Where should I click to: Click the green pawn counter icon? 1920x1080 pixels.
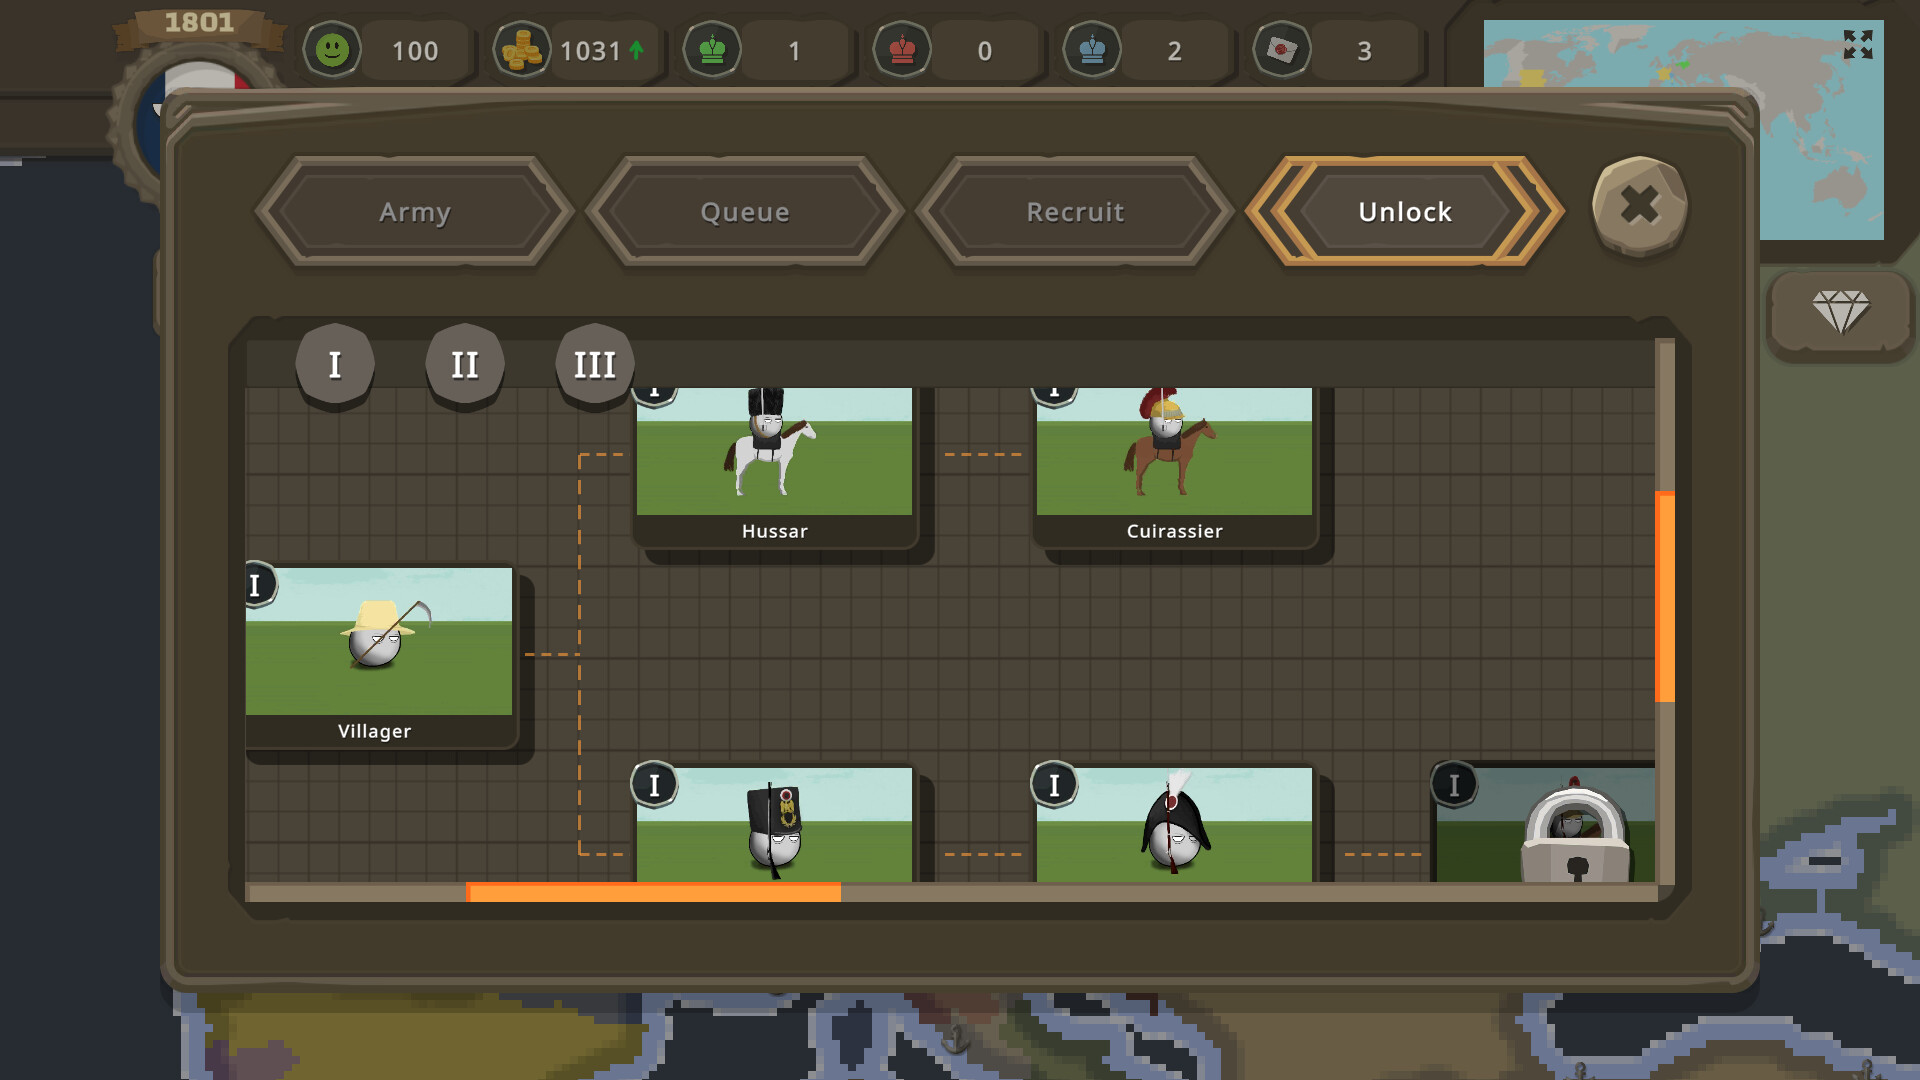click(x=711, y=51)
